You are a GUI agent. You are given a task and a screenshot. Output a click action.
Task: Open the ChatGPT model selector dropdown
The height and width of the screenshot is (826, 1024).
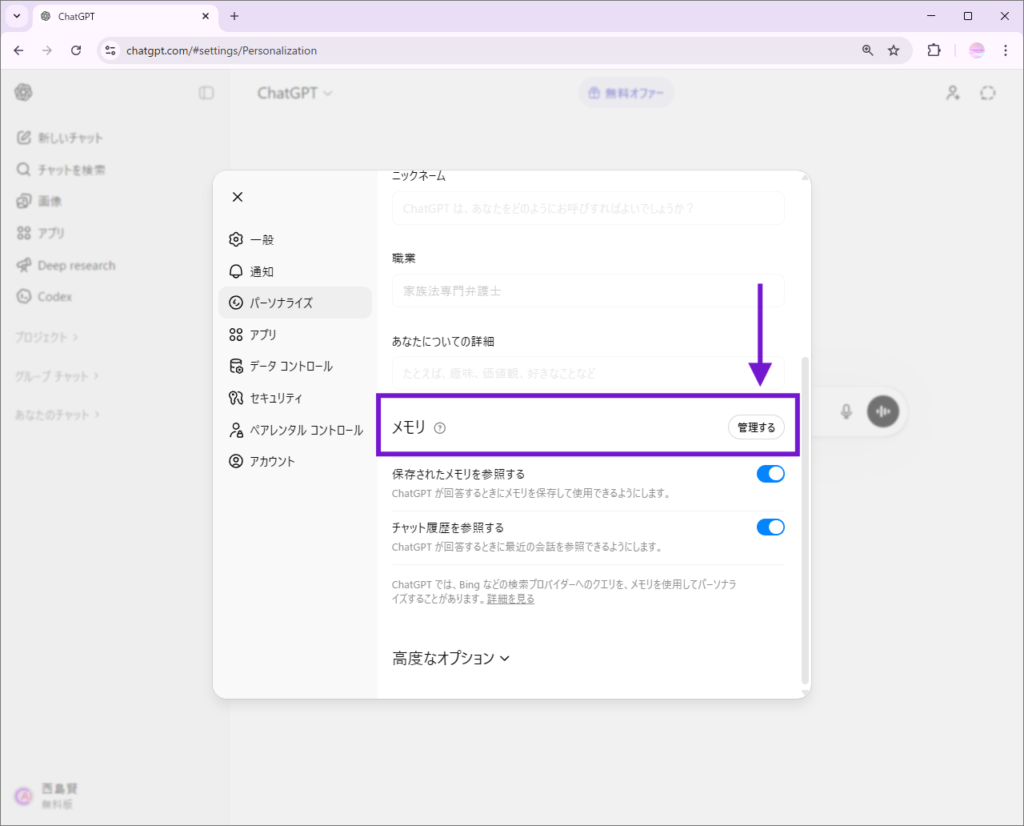click(x=295, y=93)
